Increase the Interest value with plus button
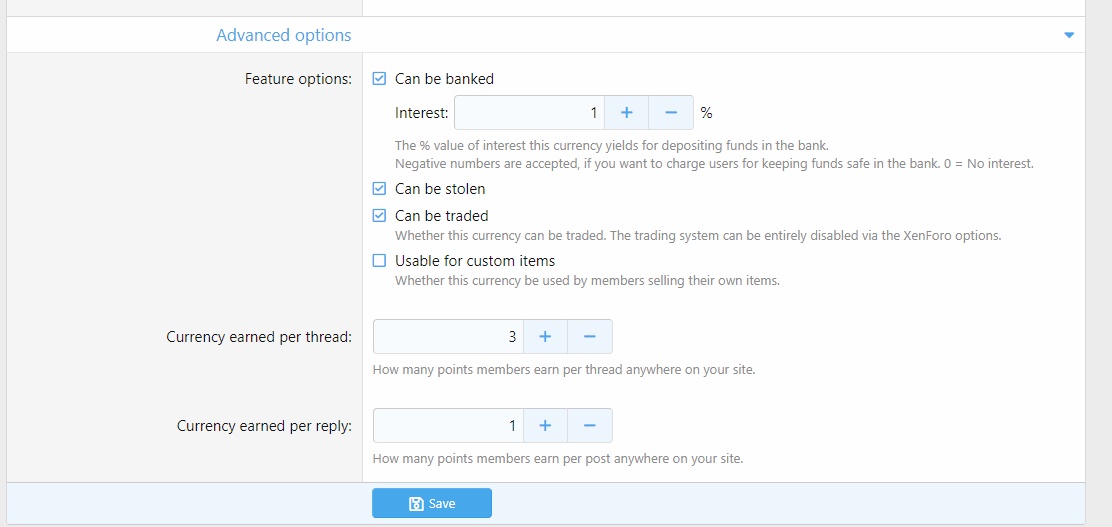 click(627, 113)
